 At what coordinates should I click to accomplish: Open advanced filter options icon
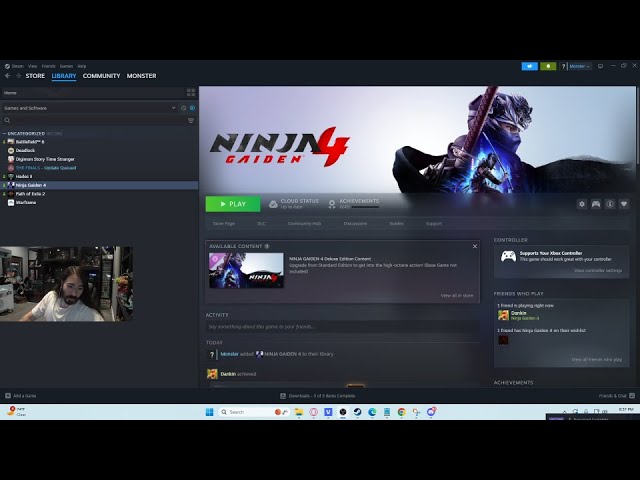191,120
